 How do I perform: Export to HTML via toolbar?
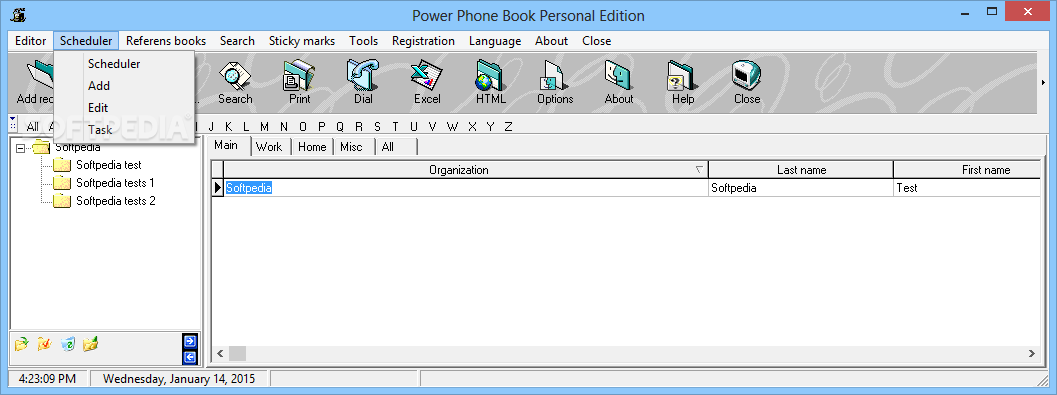point(490,82)
